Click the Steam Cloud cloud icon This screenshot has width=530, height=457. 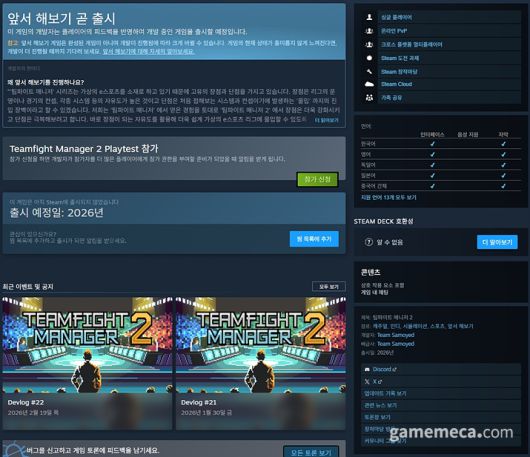pos(369,84)
